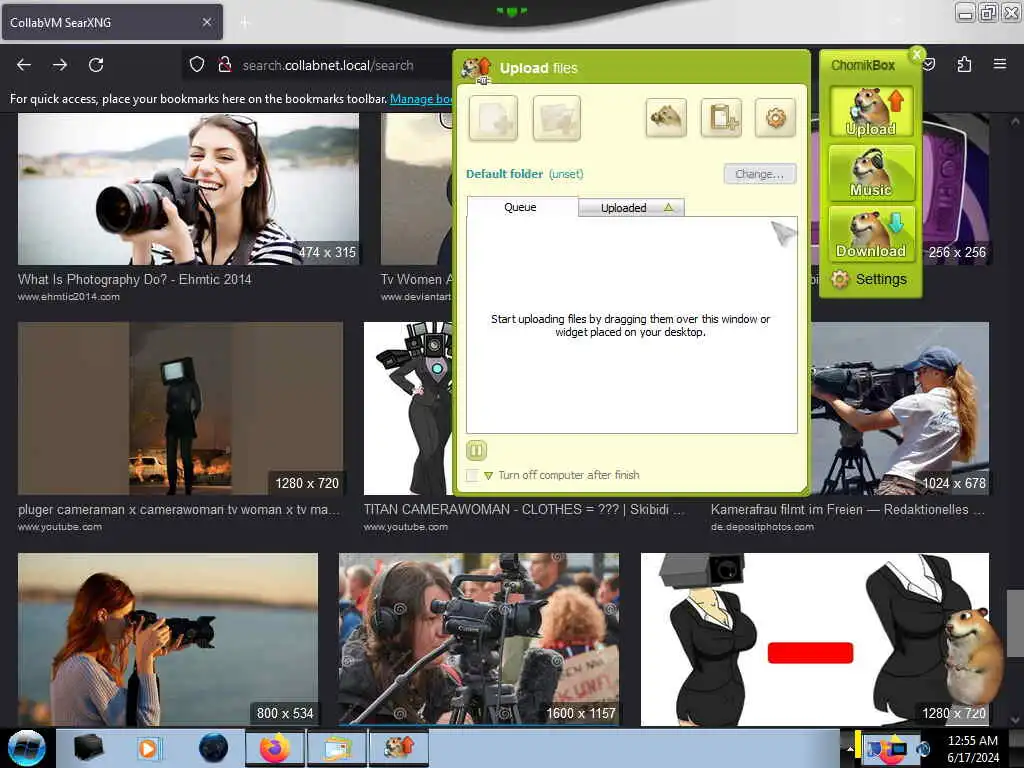1024x768 pixels.
Task: Open the black box app in taskbar
Action: pyautogui.click(x=88, y=748)
